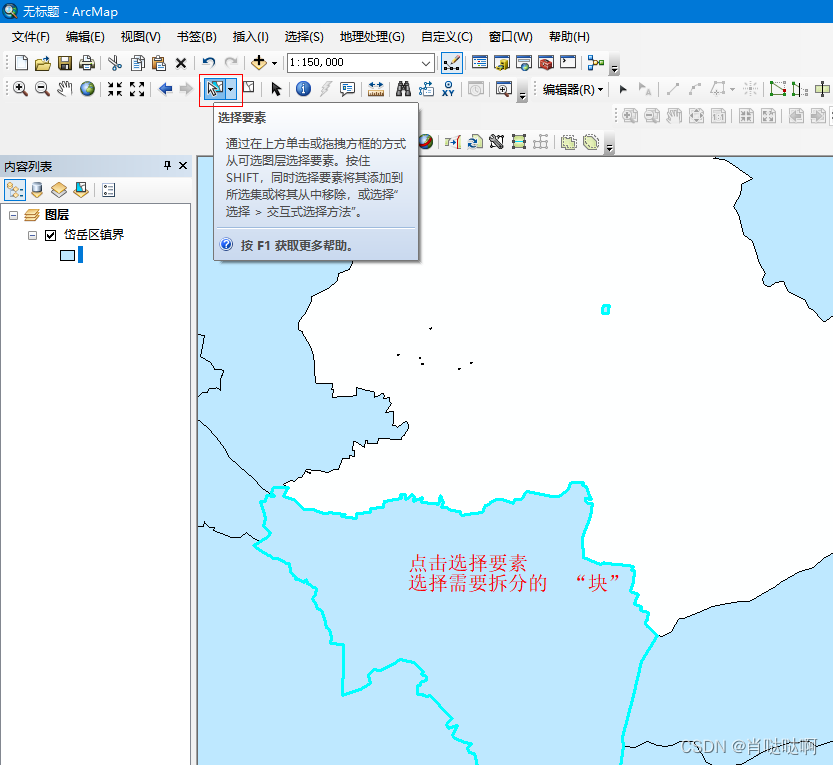The height and width of the screenshot is (765, 833).
Task: Select the Pan hand tool
Action: tap(65, 89)
